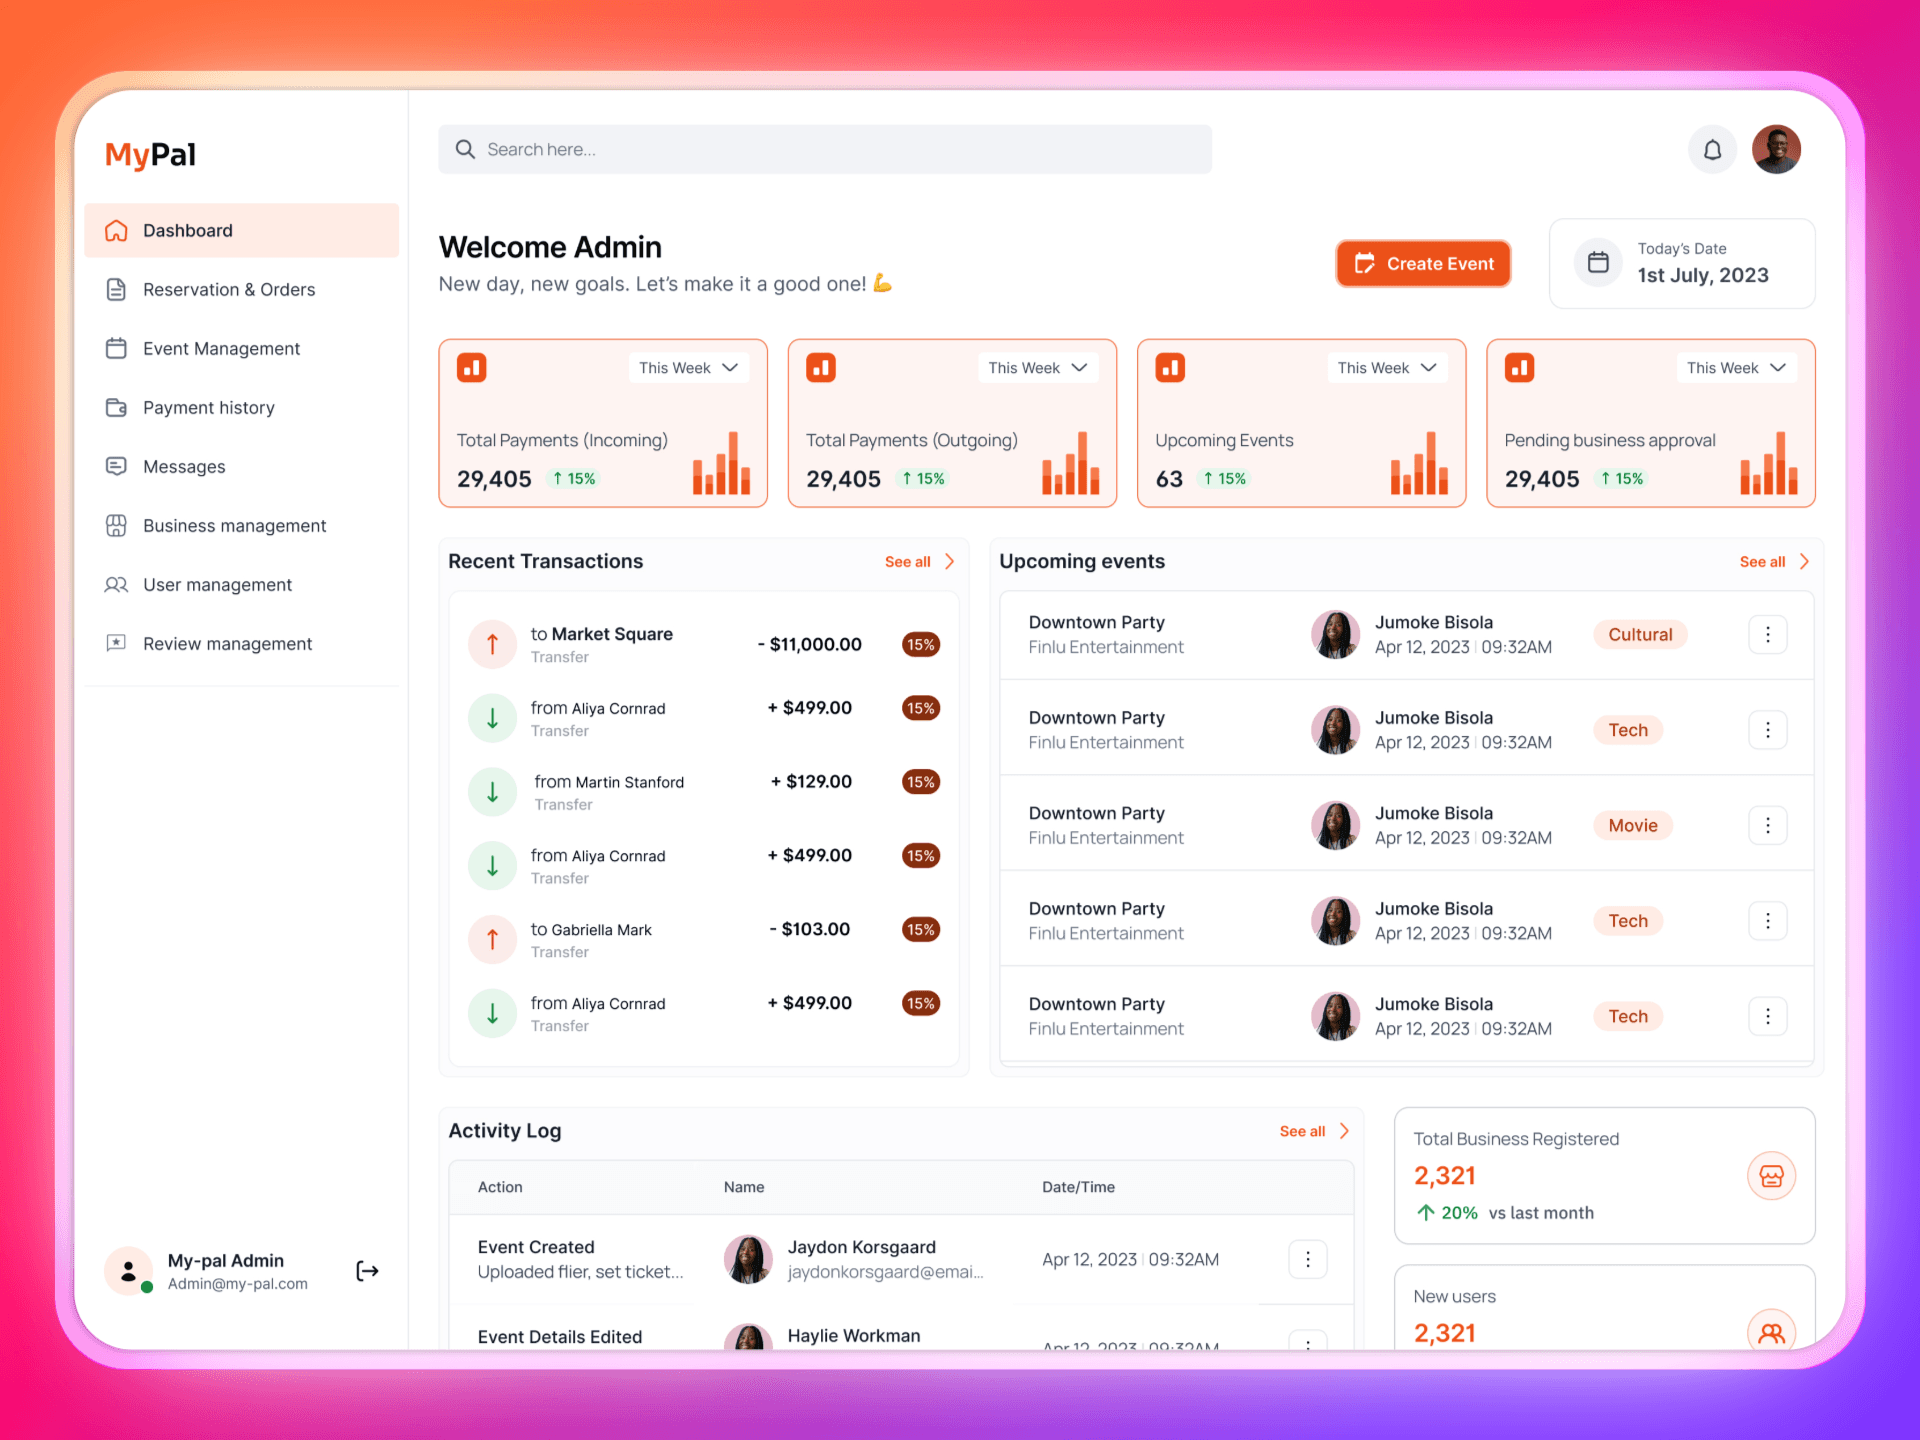Image resolution: width=1920 pixels, height=1440 pixels.
Task: Expand This Week dropdown on Incoming Payments card
Action: (688, 368)
